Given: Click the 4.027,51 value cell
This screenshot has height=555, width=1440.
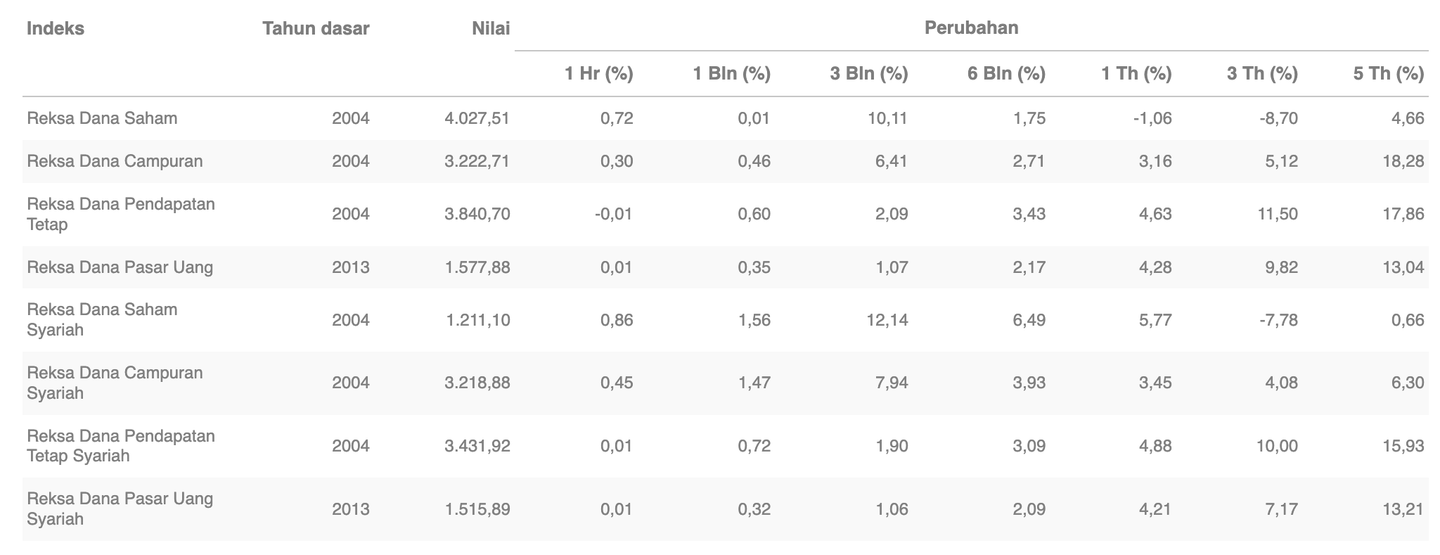Looking at the screenshot, I should (x=477, y=118).
